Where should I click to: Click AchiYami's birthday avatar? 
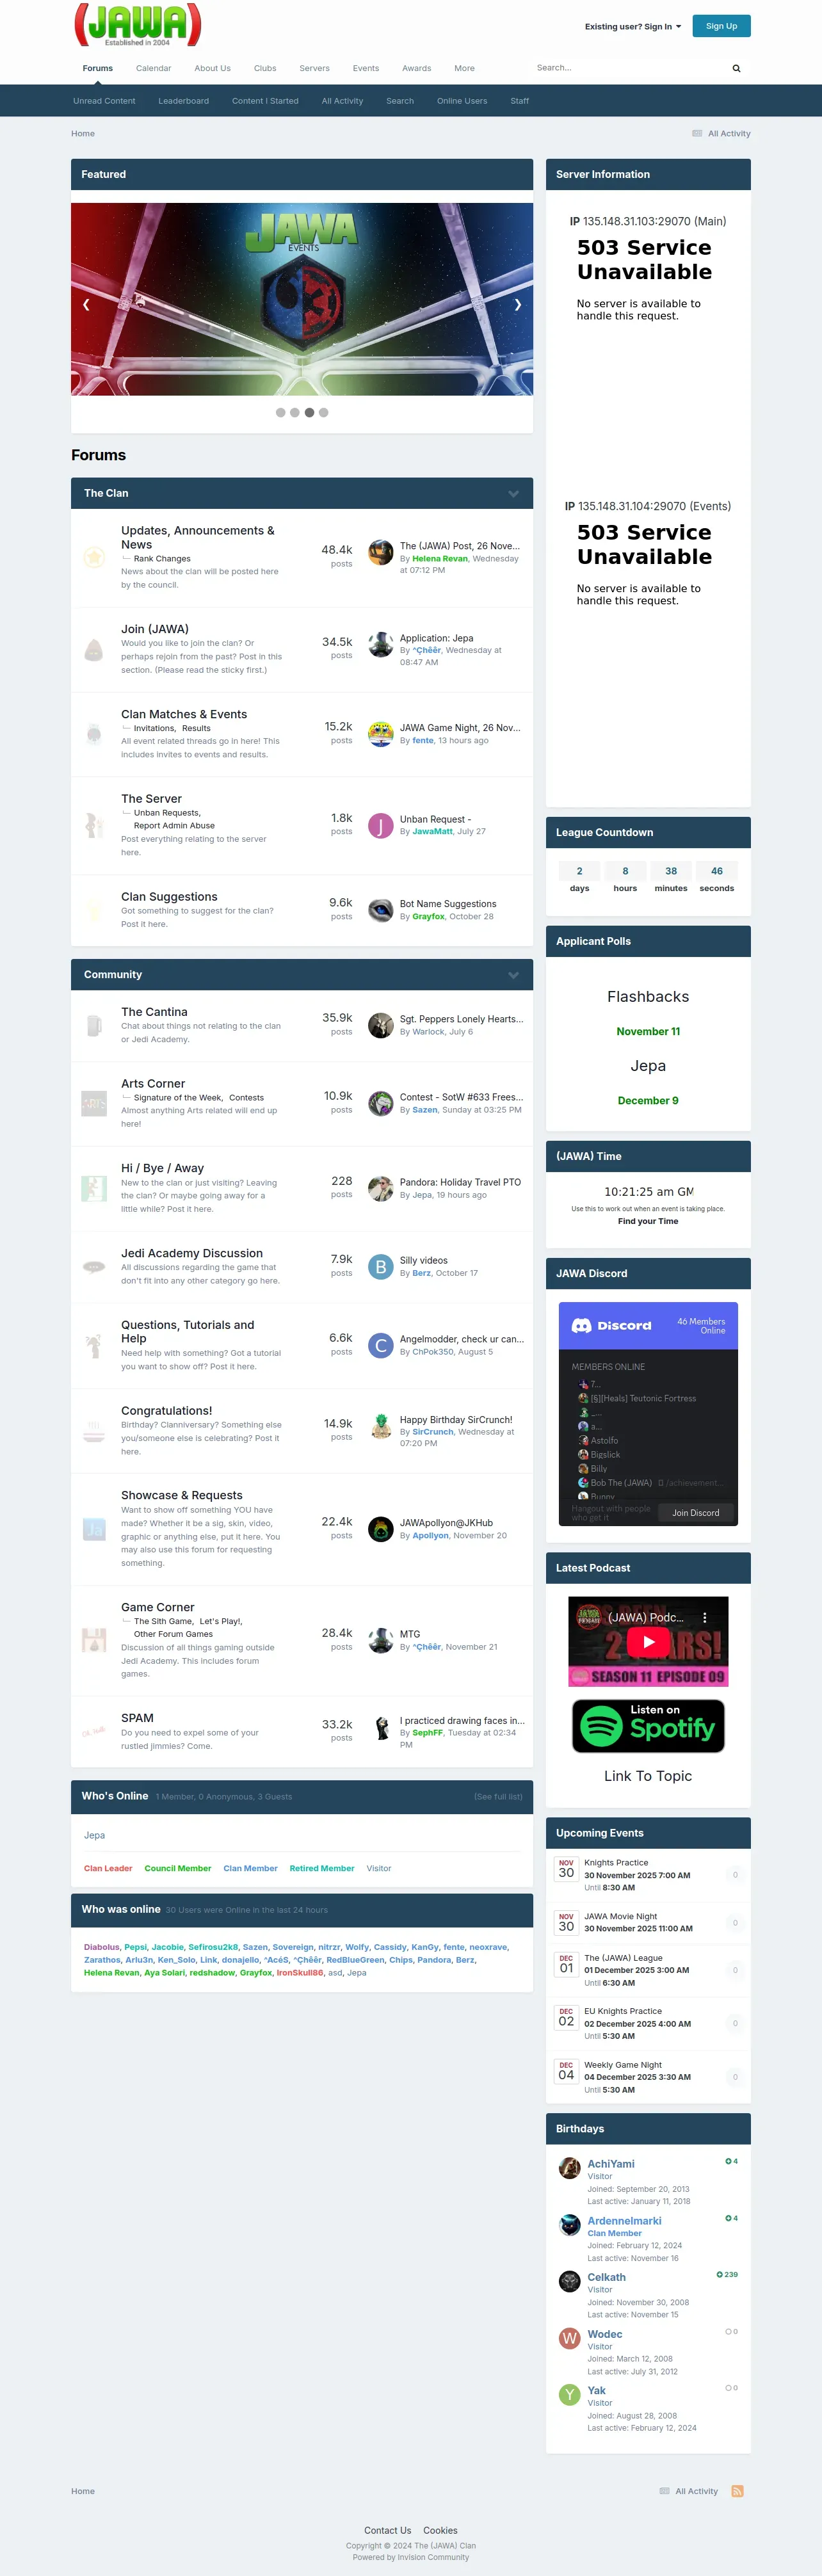[569, 2168]
